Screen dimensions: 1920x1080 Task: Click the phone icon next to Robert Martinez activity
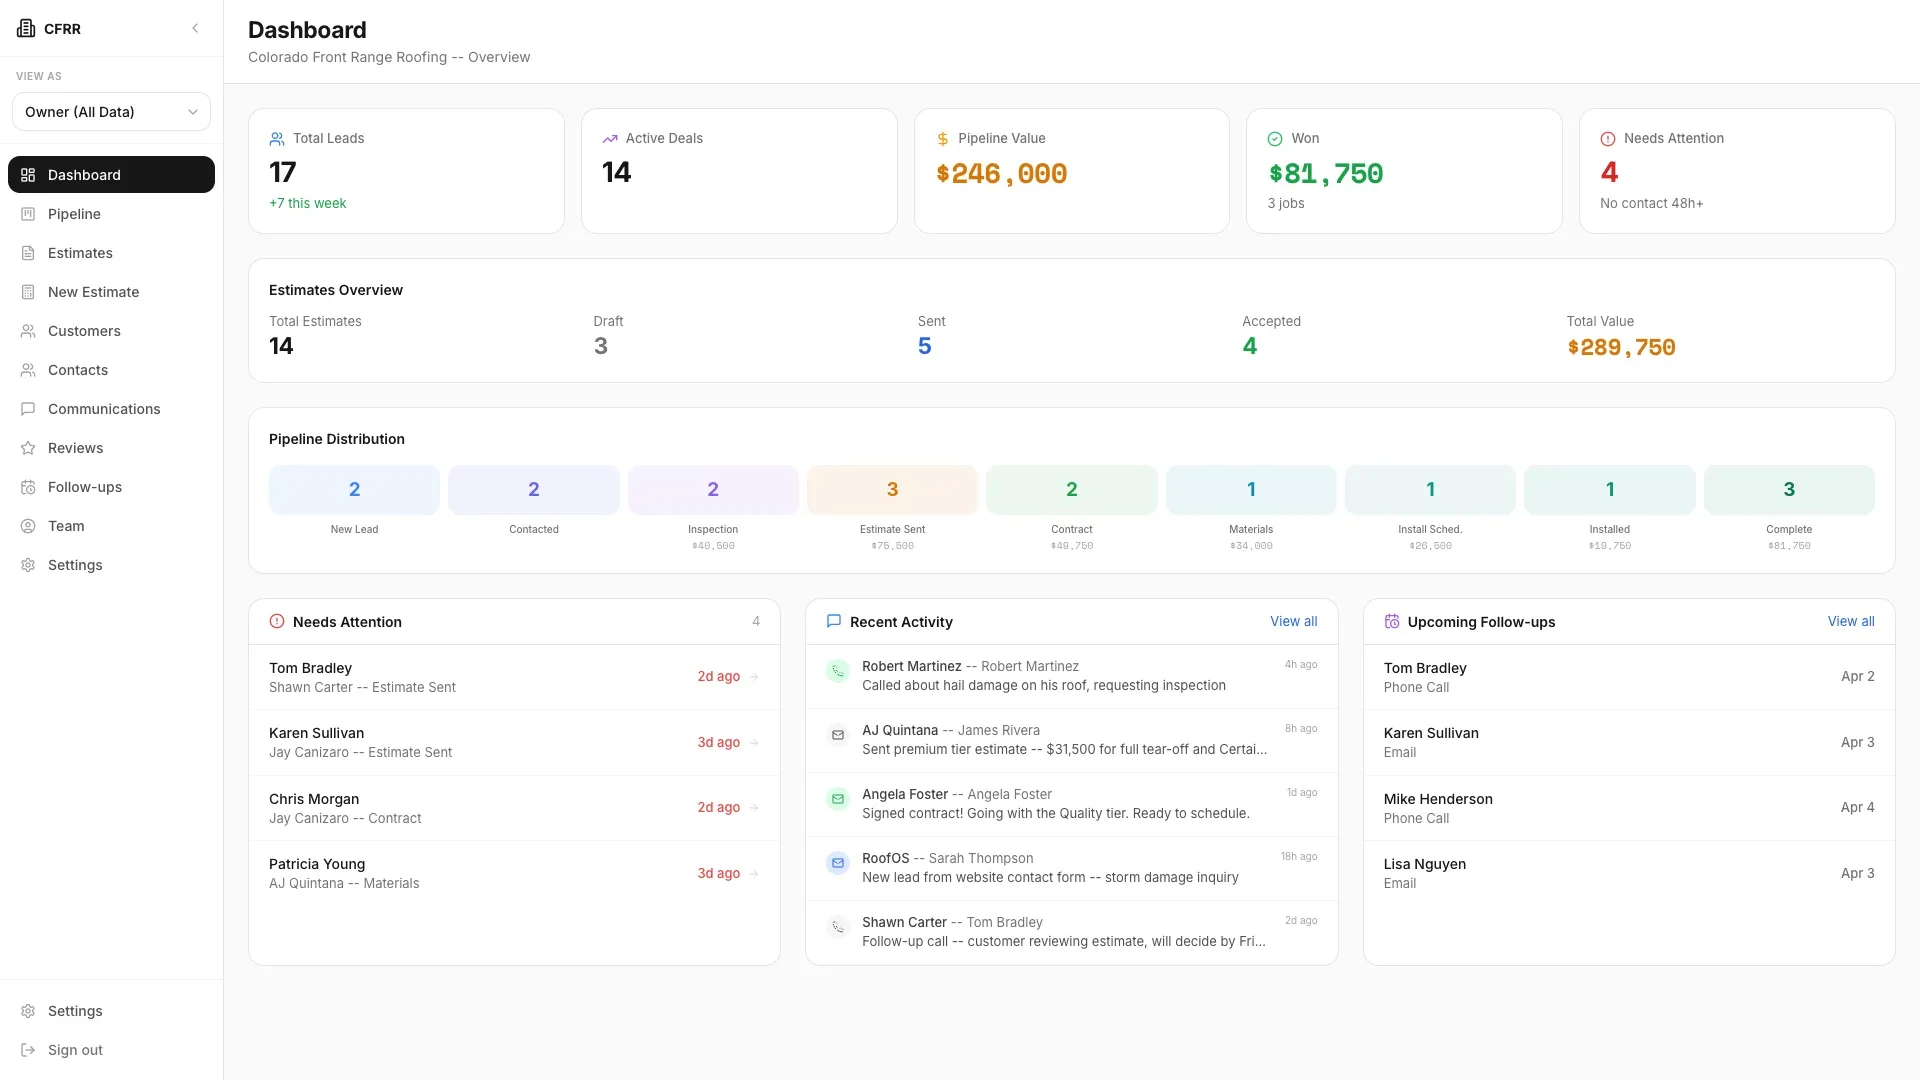pyautogui.click(x=837, y=671)
